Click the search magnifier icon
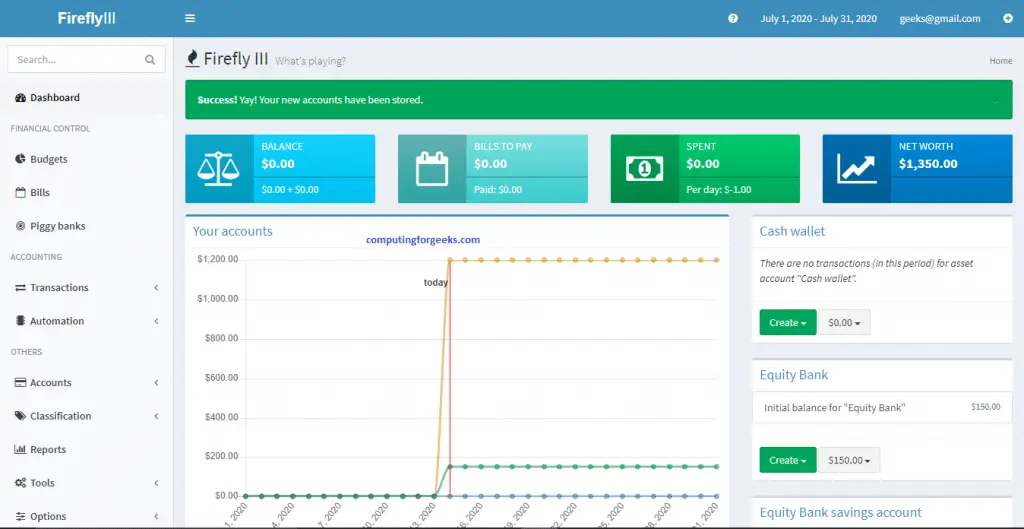The height and width of the screenshot is (529, 1024). coord(150,59)
